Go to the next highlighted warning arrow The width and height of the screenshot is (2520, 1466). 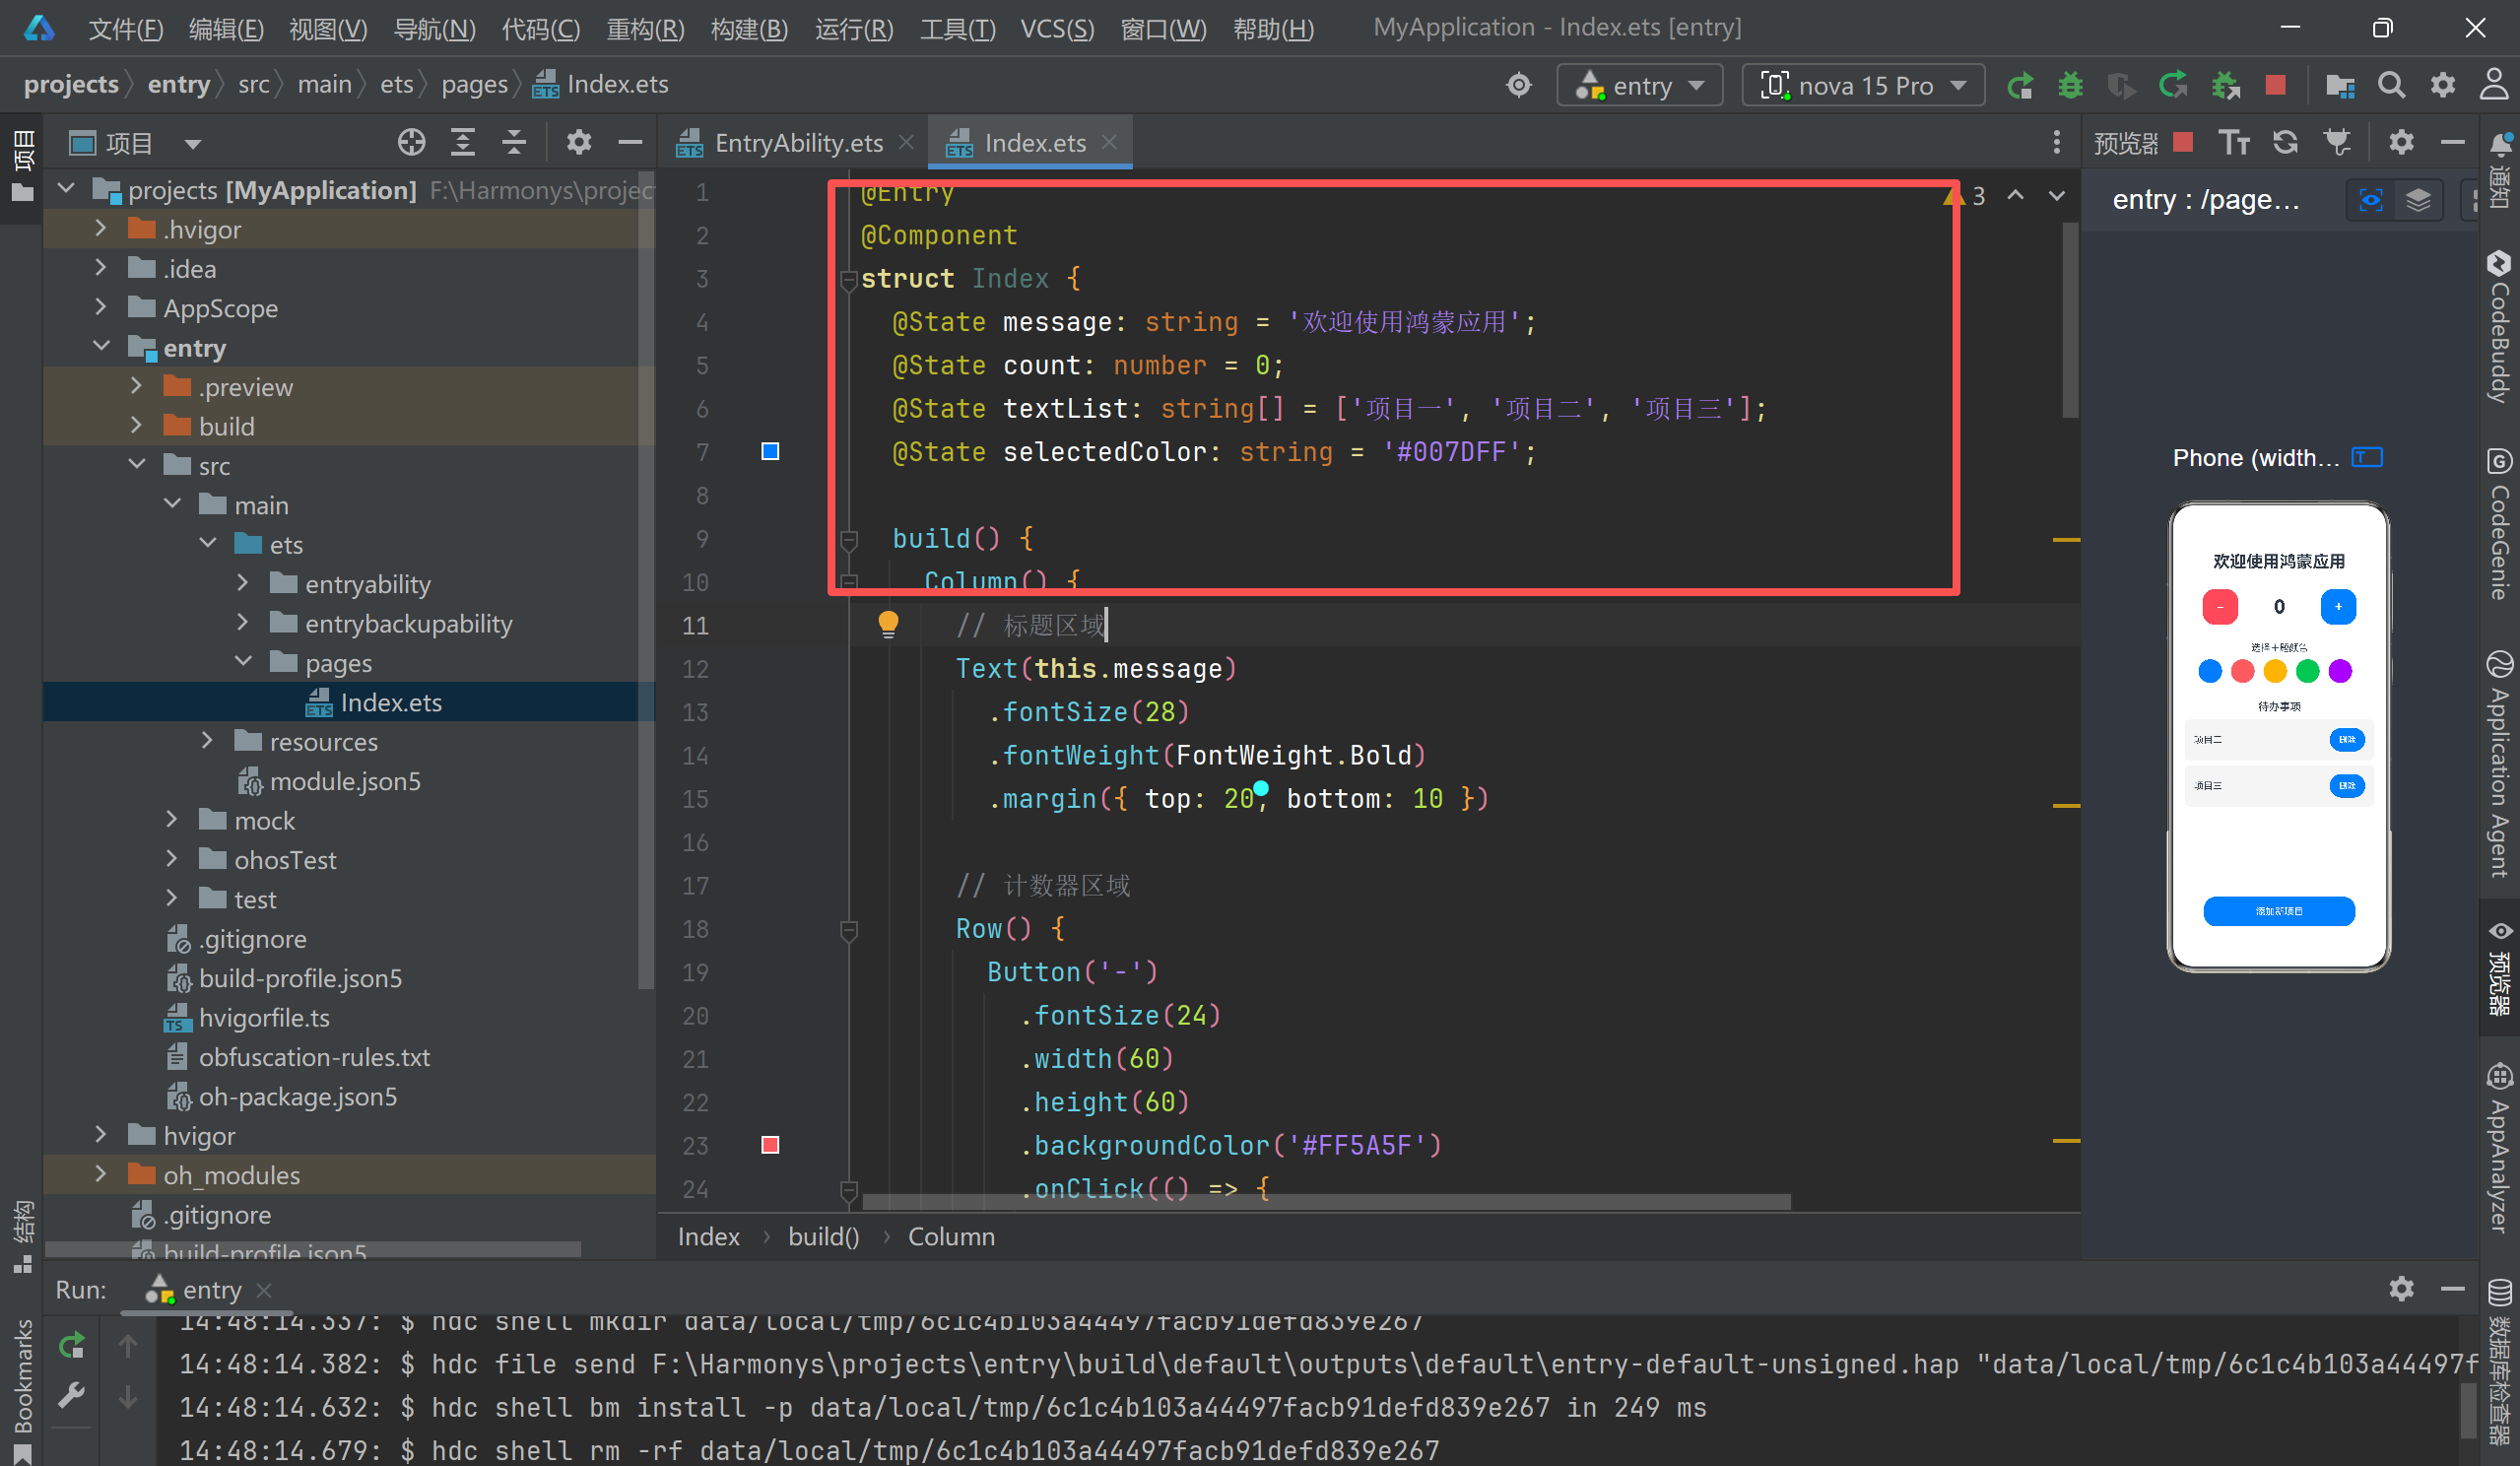coord(2056,196)
